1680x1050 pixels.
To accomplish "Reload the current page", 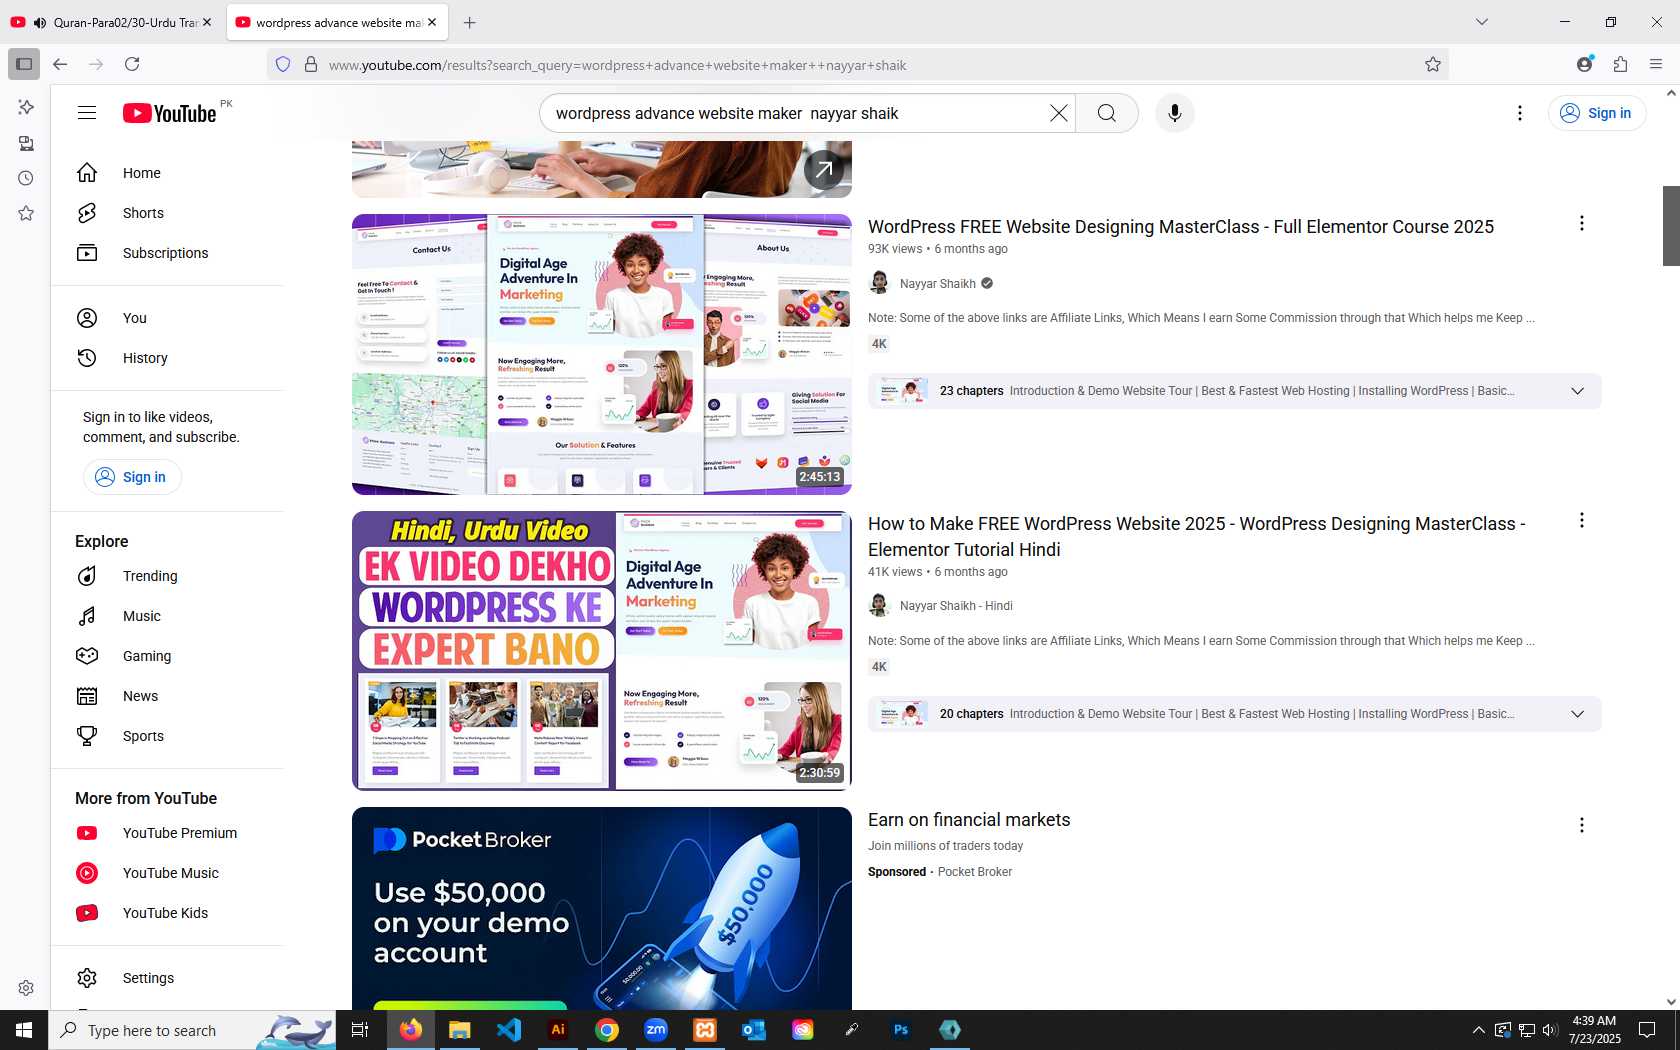I will (x=132, y=64).
